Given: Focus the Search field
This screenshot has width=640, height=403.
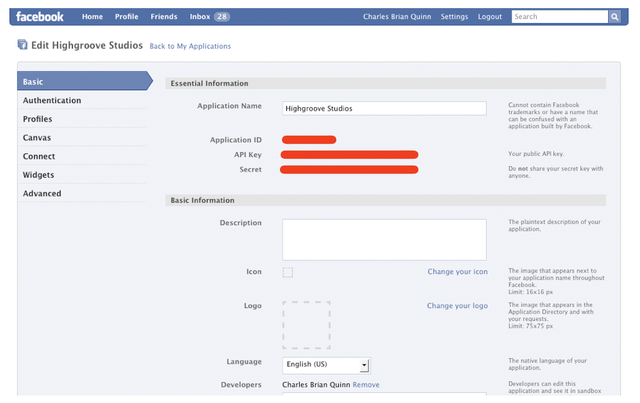Looking at the screenshot, I should [560, 17].
